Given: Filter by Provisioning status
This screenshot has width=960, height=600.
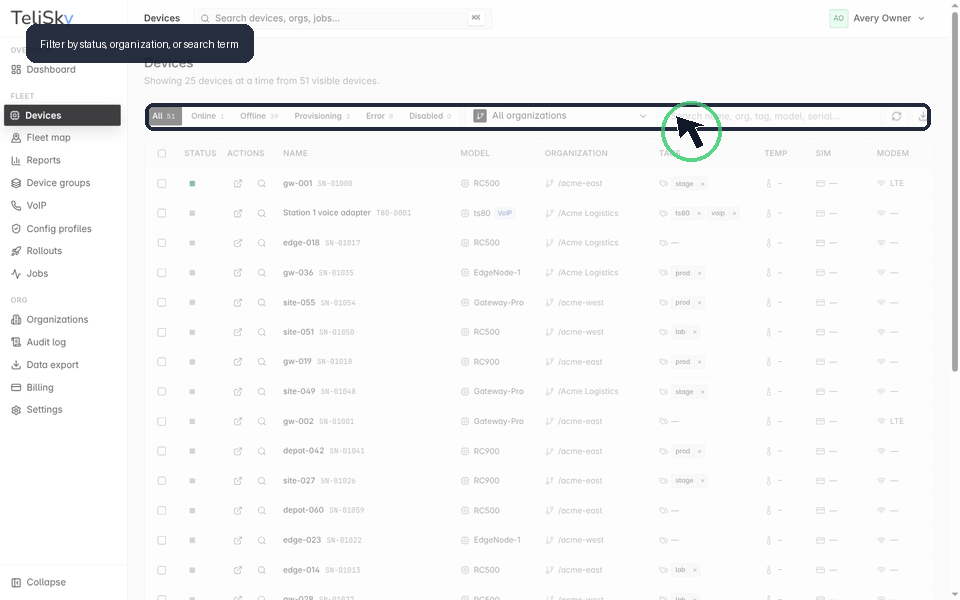Looking at the screenshot, I should click(x=322, y=116).
